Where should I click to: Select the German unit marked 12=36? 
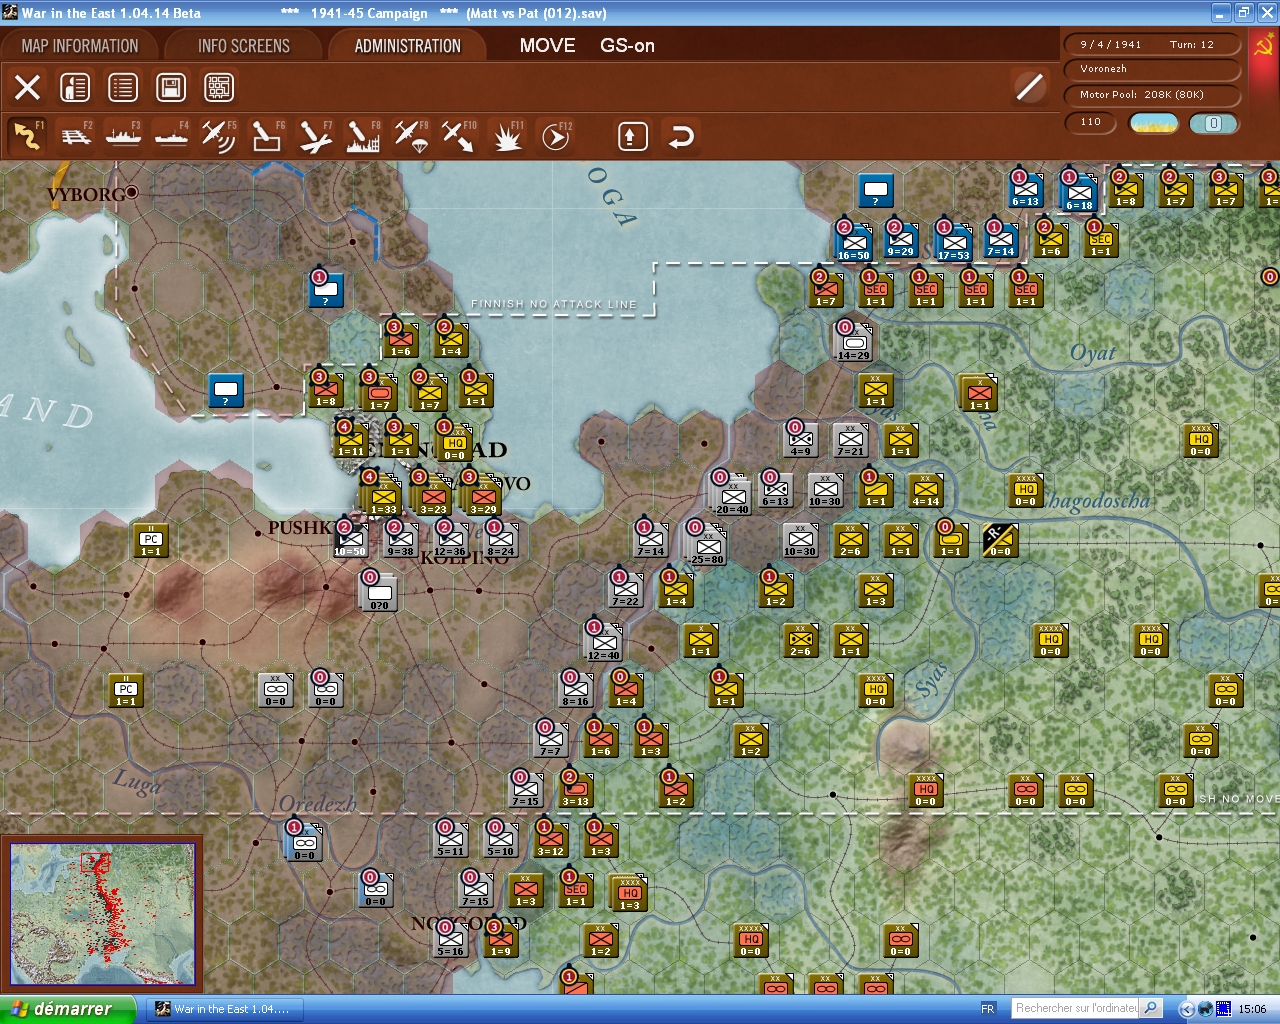[449, 538]
